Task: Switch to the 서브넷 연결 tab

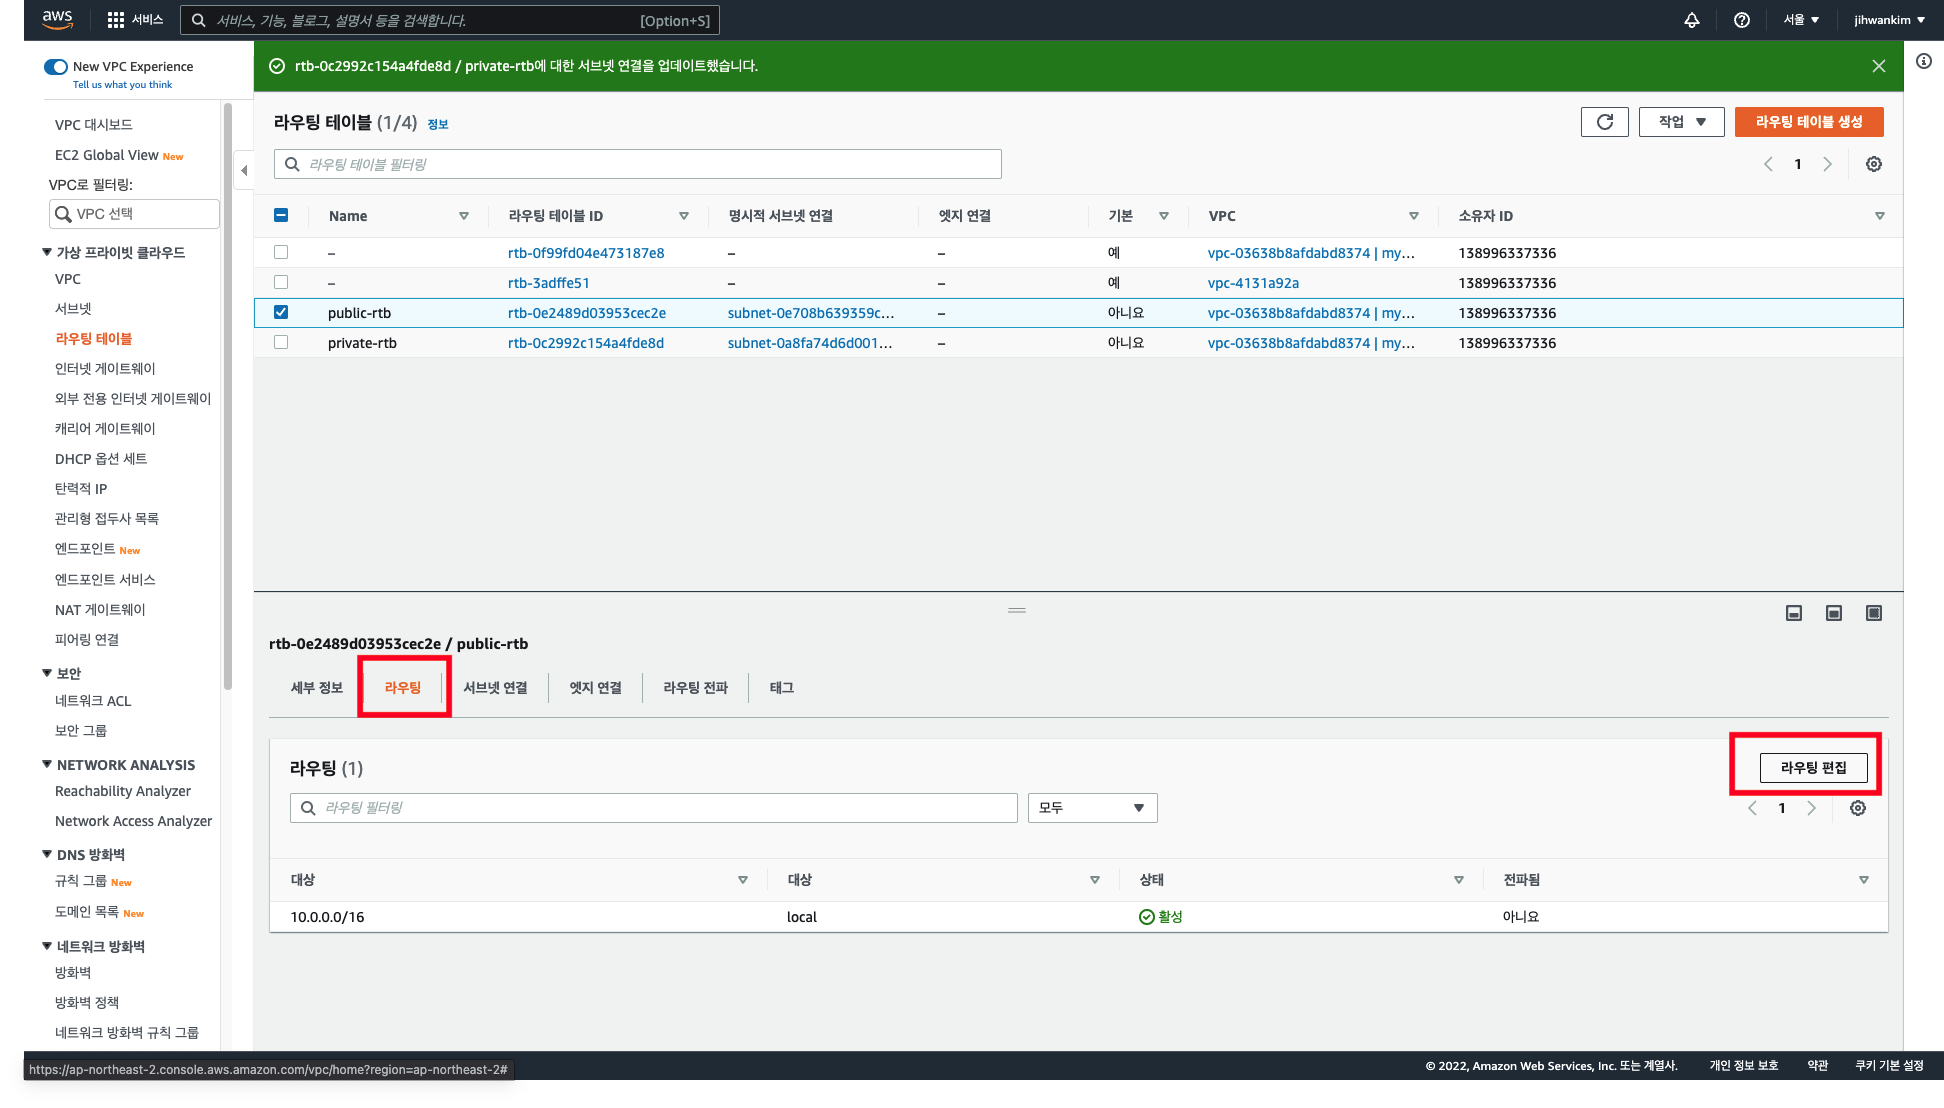Action: point(495,688)
